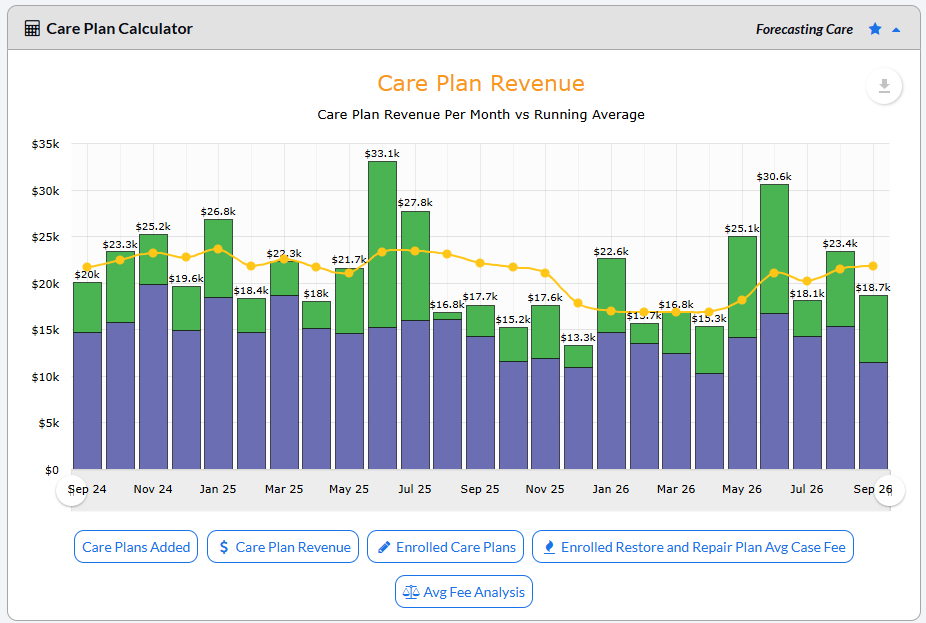The height and width of the screenshot is (623, 926).
Task: Open Enrolled Restore and Repair Plan Avg Case Fee
Action: click(693, 547)
